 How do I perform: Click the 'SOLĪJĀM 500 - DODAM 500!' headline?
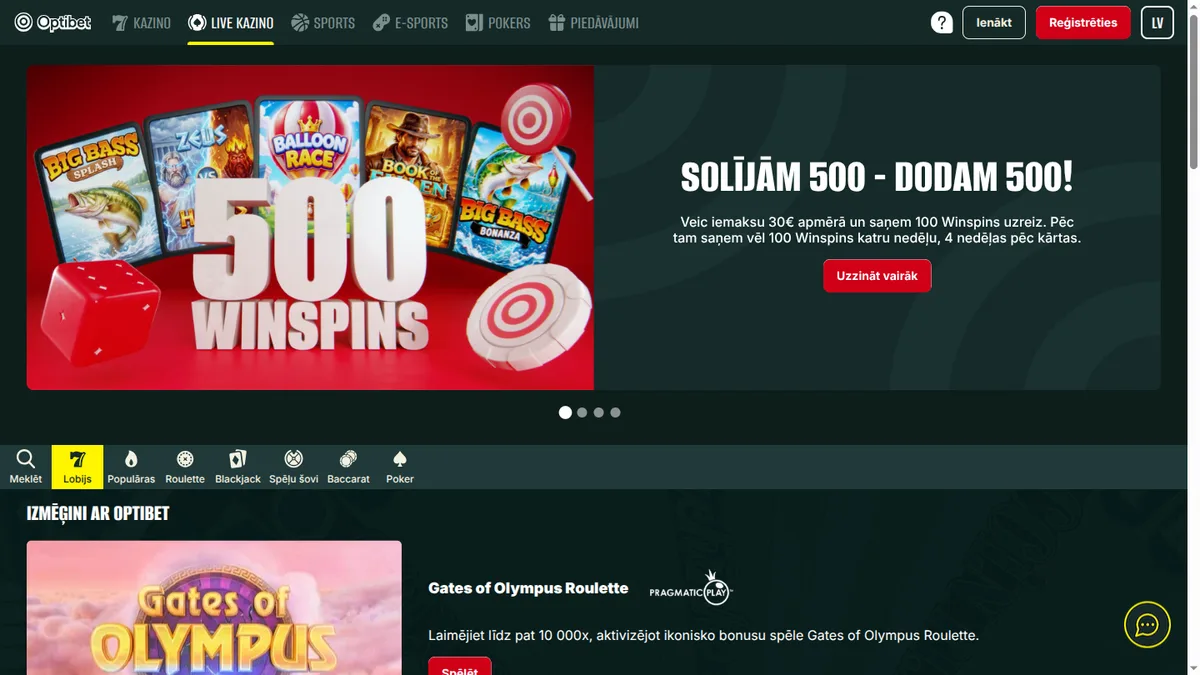point(877,177)
